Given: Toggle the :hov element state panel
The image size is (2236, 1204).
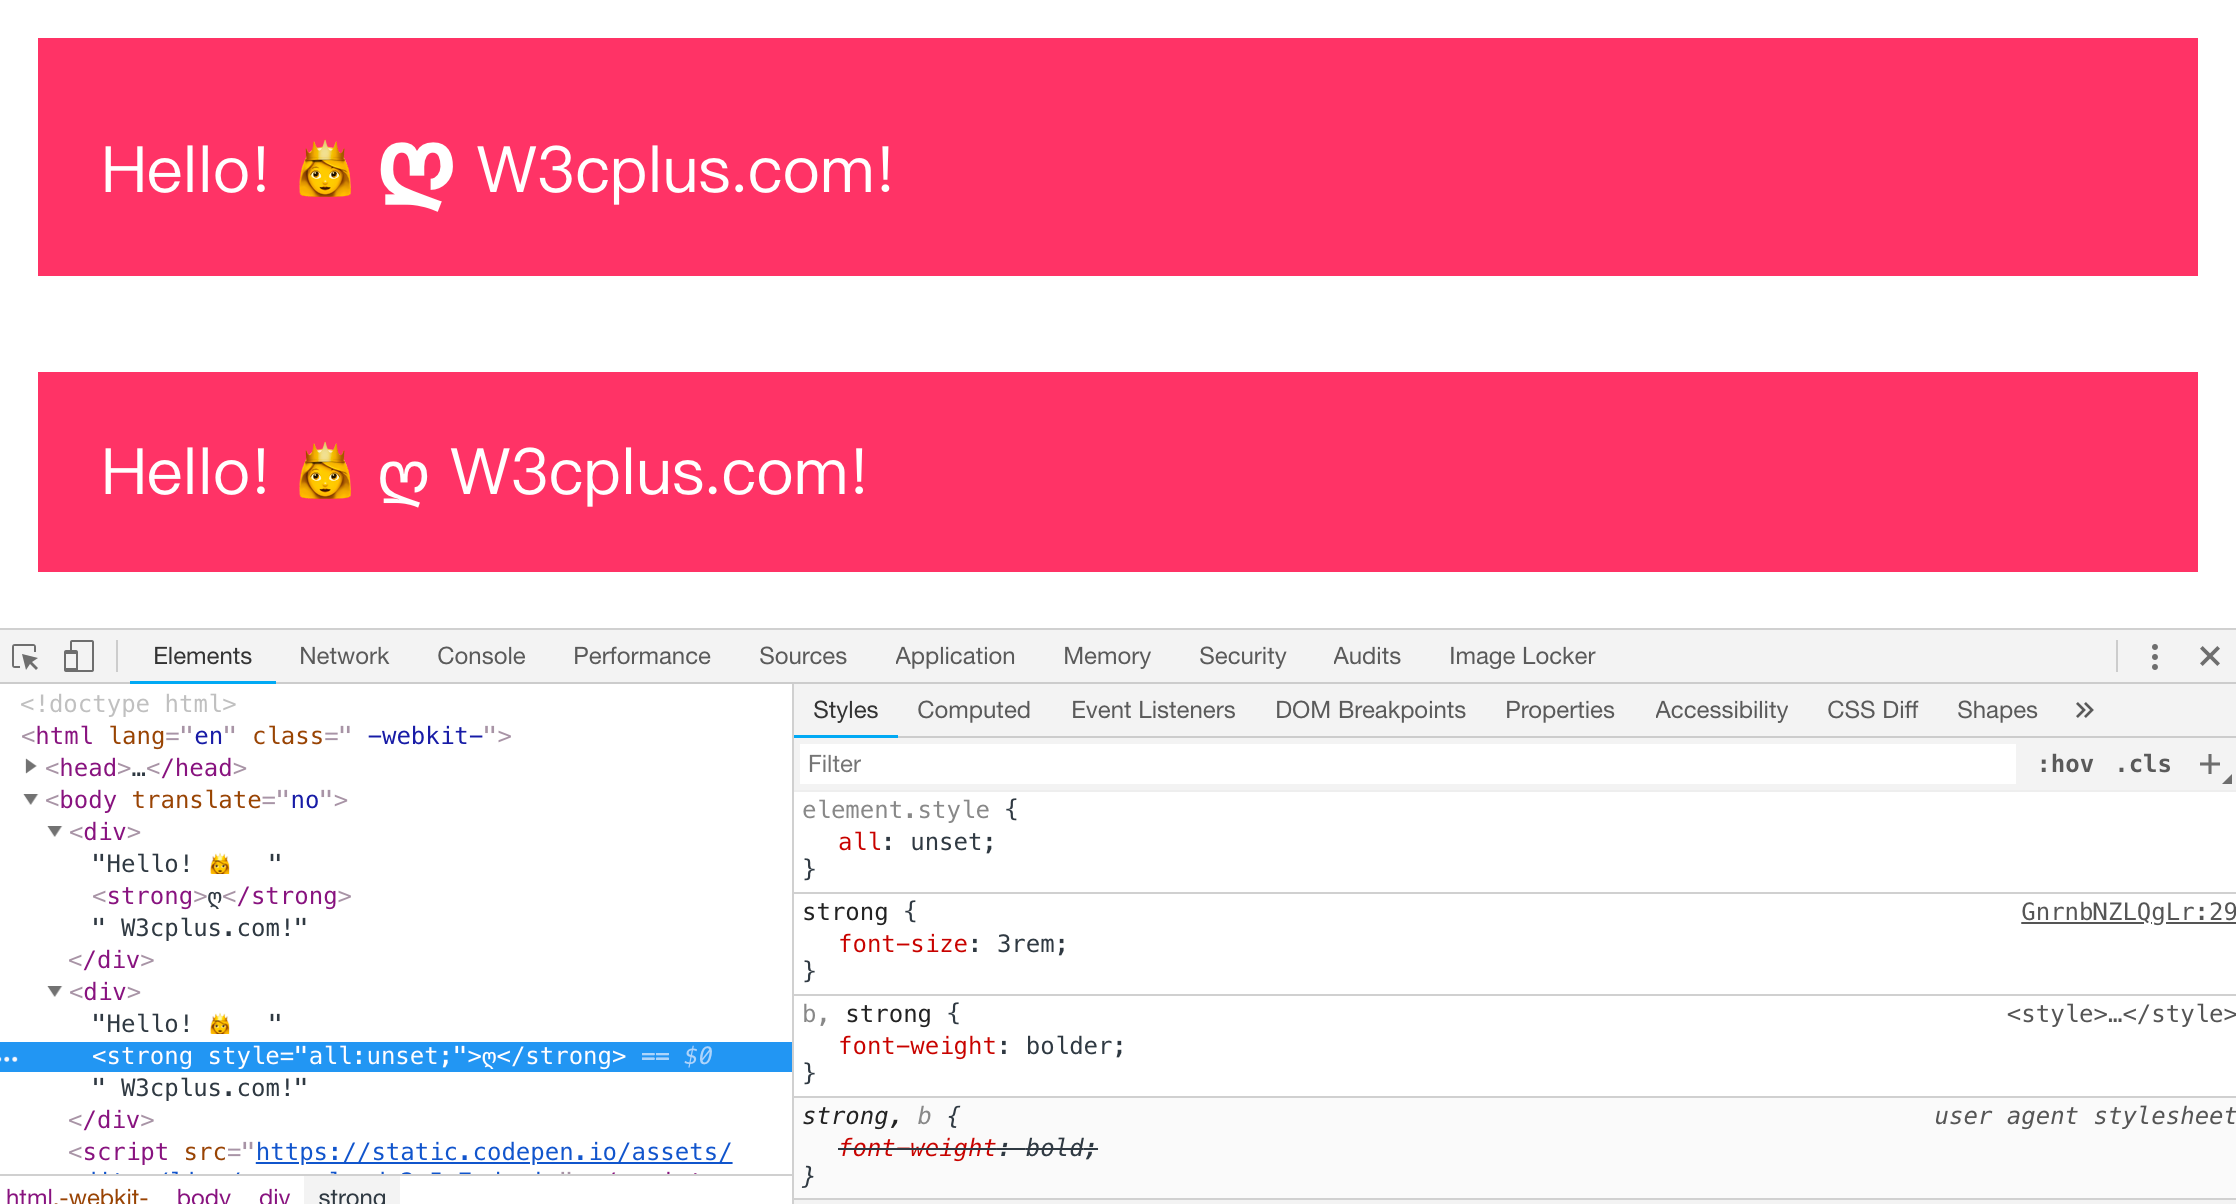Looking at the screenshot, I should pyautogui.click(x=2066, y=764).
